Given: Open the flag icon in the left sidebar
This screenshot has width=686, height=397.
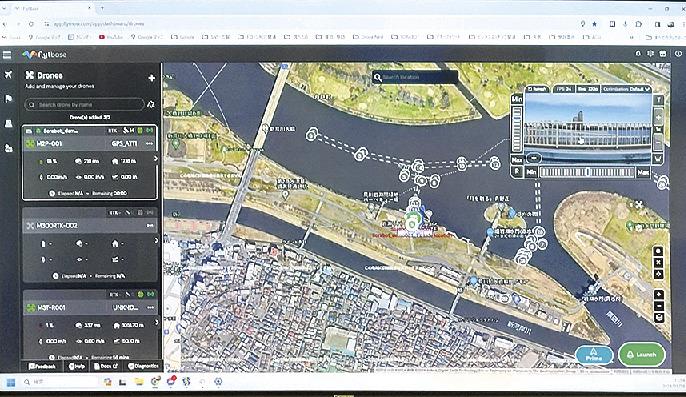Looking at the screenshot, I should coord(8,99).
